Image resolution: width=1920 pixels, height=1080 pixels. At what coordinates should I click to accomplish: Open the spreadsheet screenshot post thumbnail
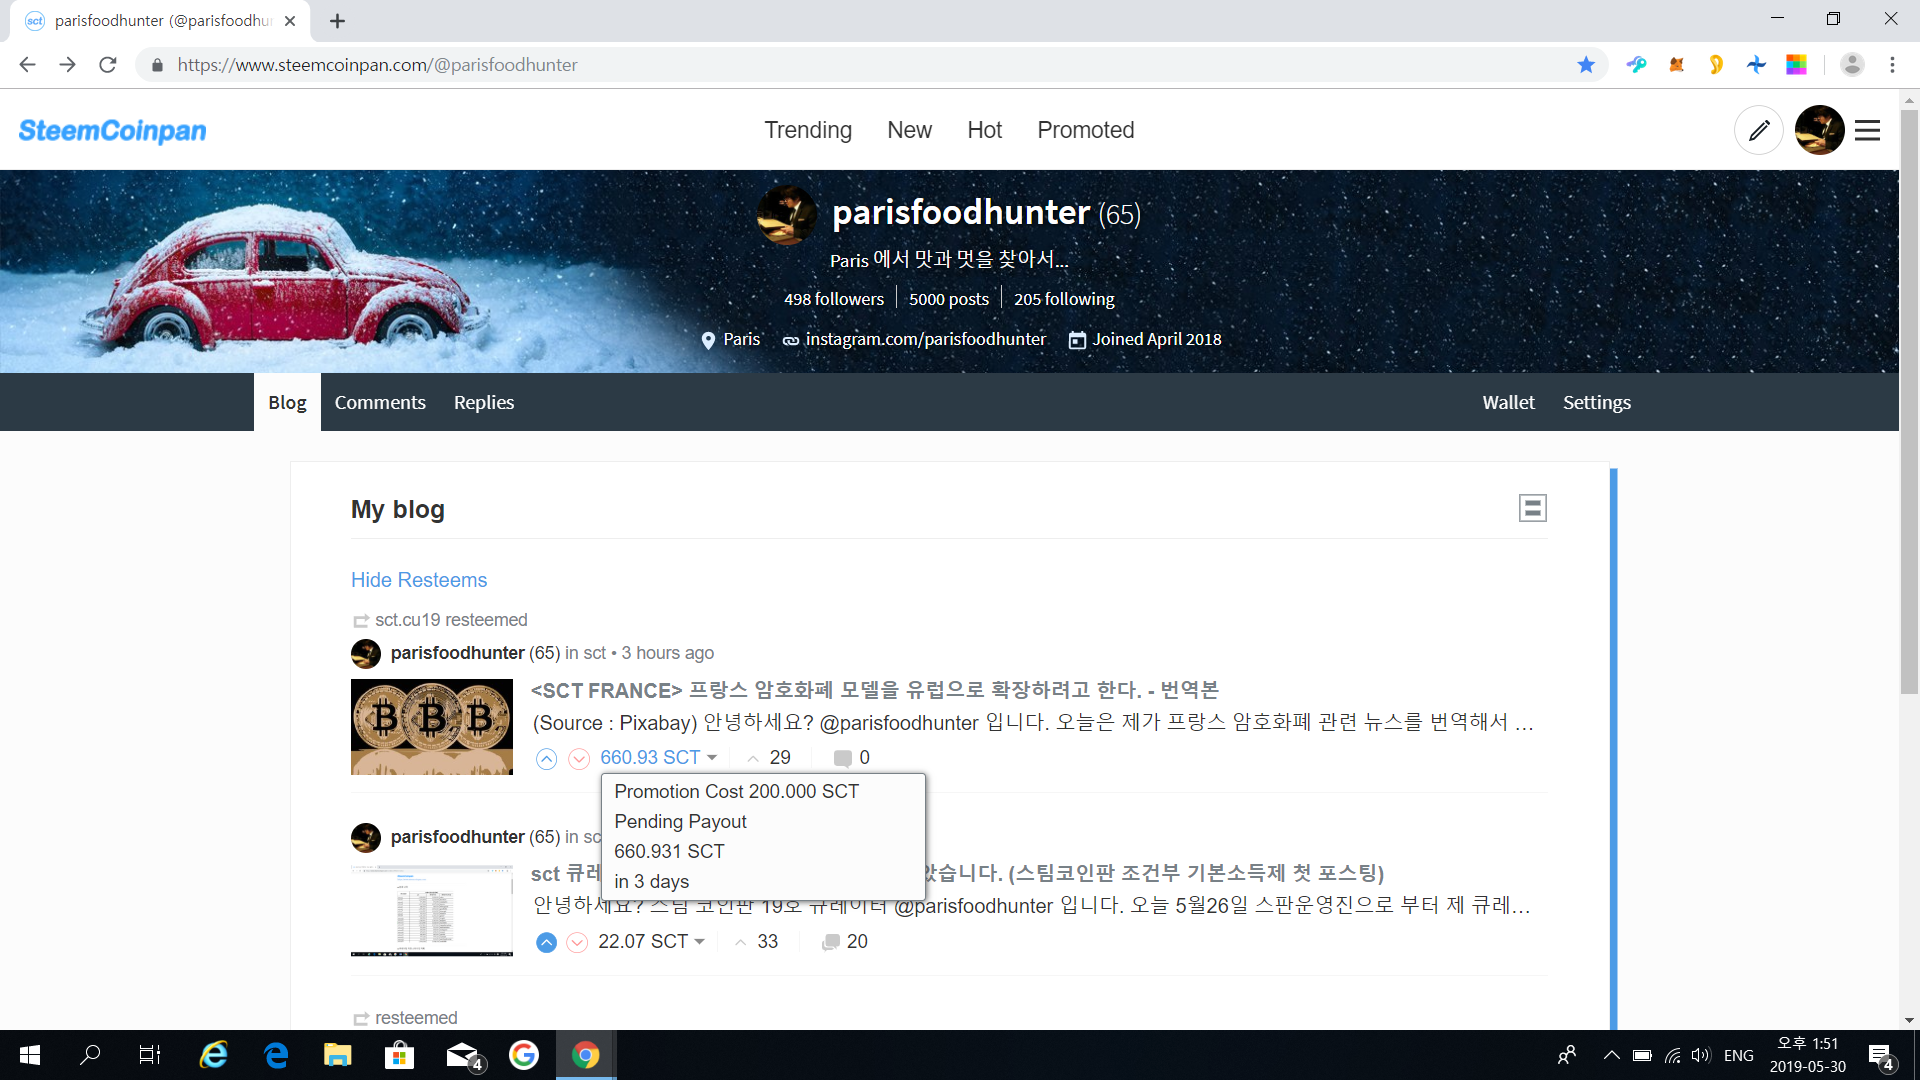click(x=432, y=910)
